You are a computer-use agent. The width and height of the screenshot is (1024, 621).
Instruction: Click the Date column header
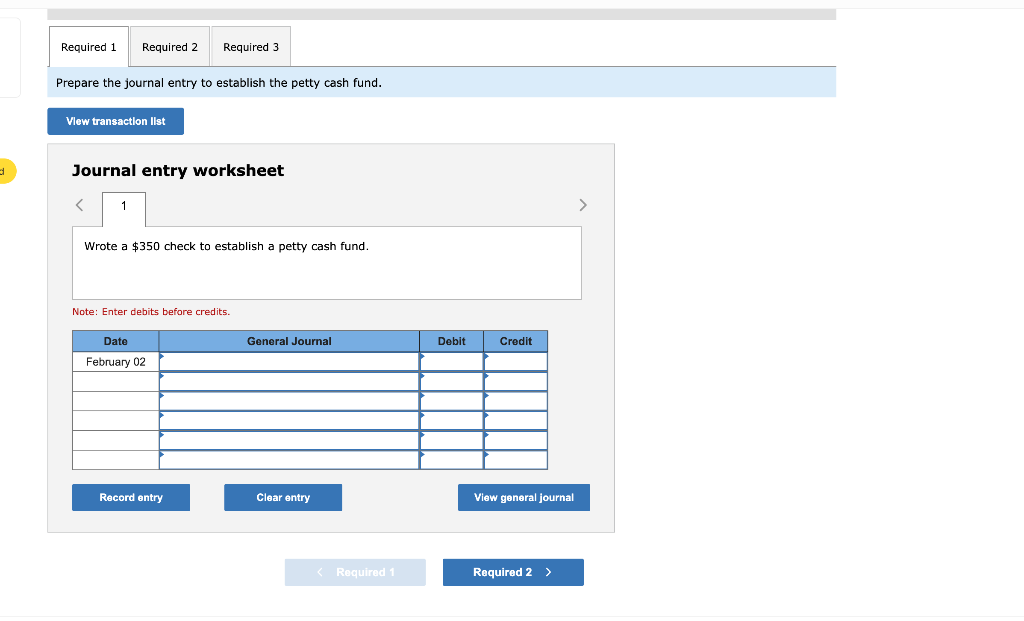[x=116, y=341]
